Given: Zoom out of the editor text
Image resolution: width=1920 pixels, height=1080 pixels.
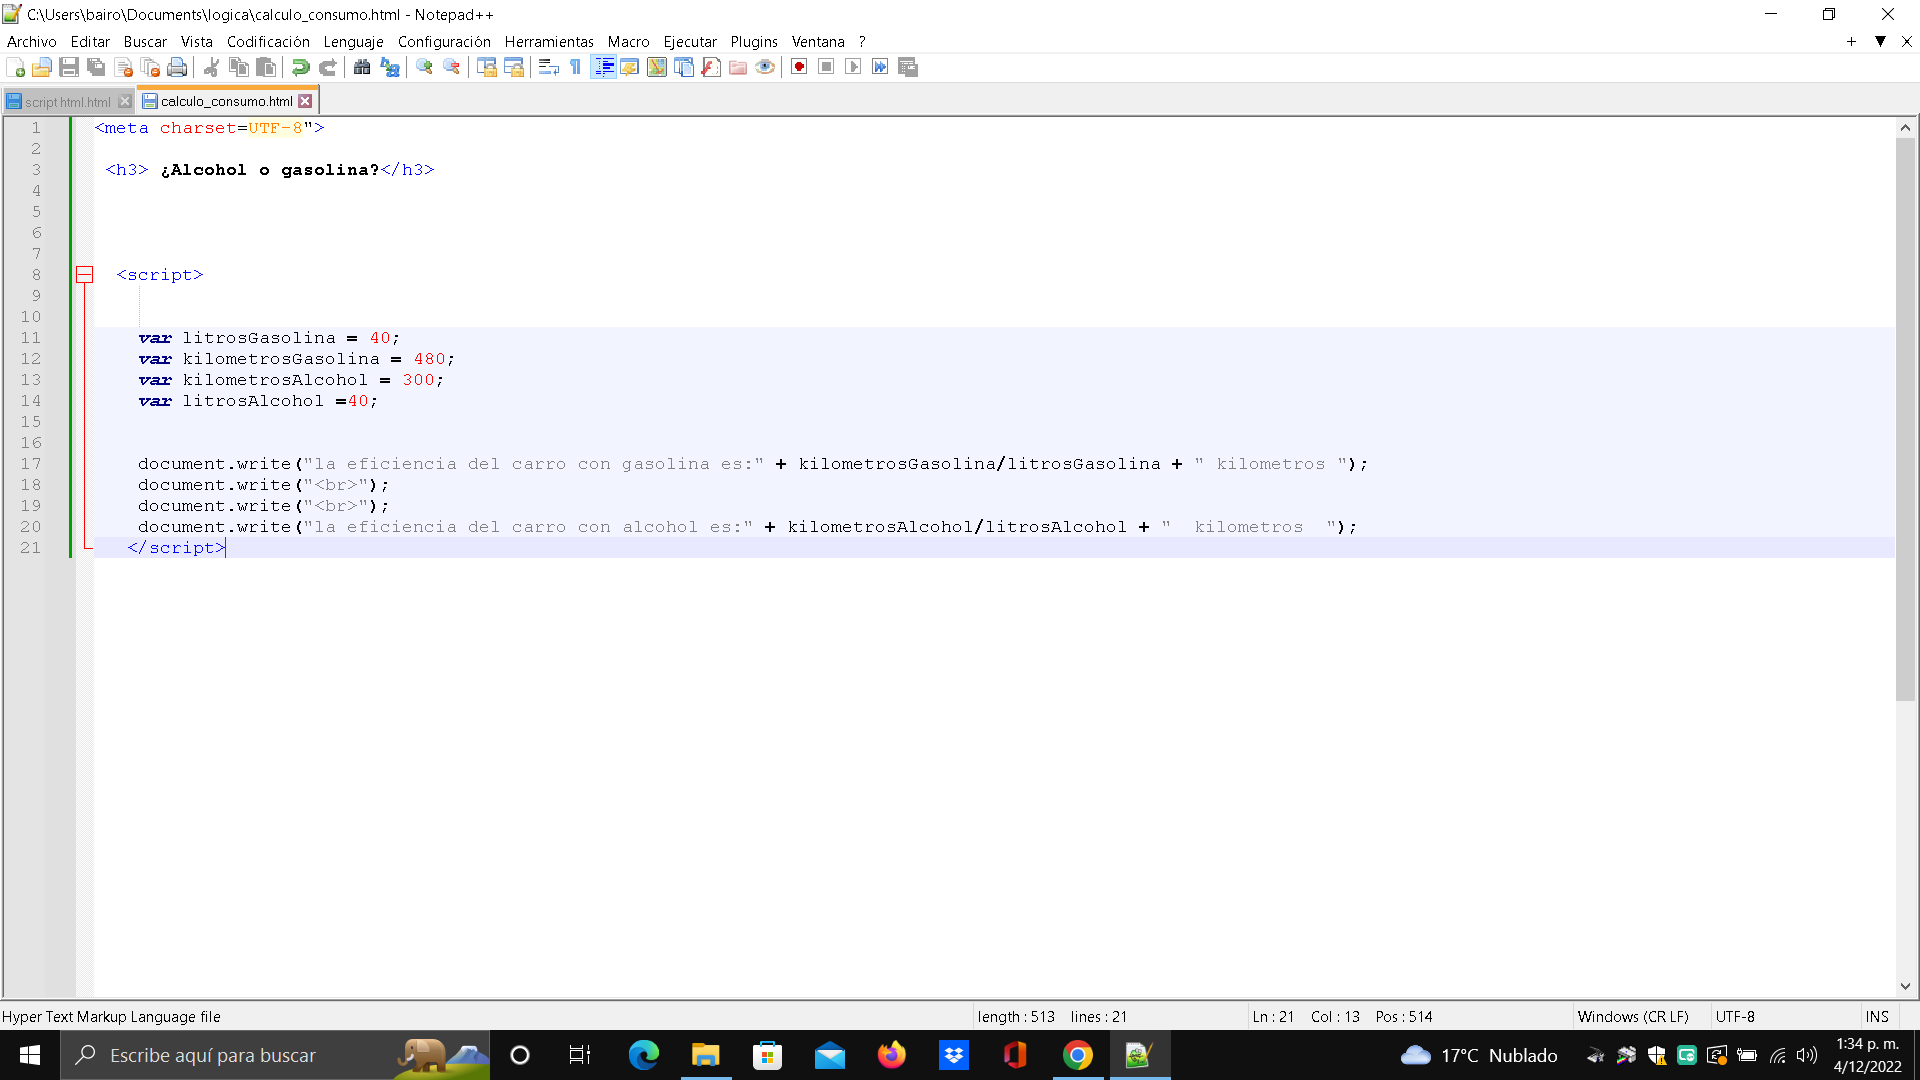Looking at the screenshot, I should pos(451,67).
